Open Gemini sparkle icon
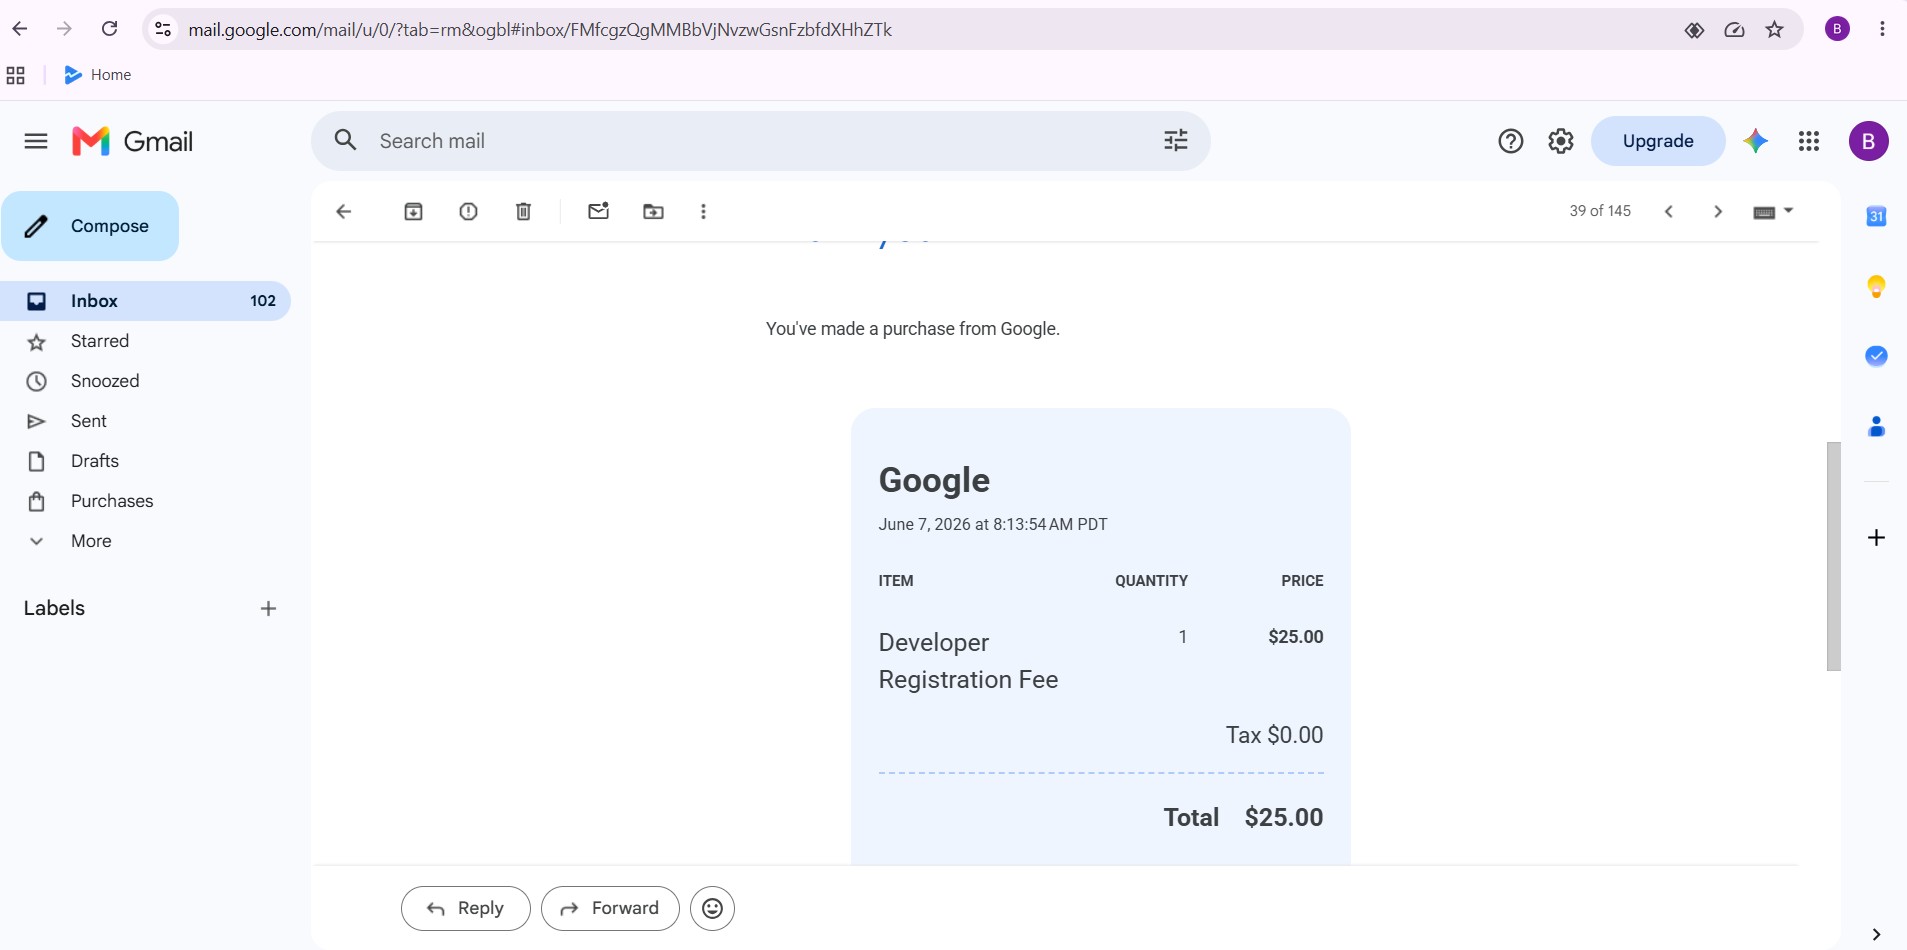1907x950 pixels. point(1756,141)
